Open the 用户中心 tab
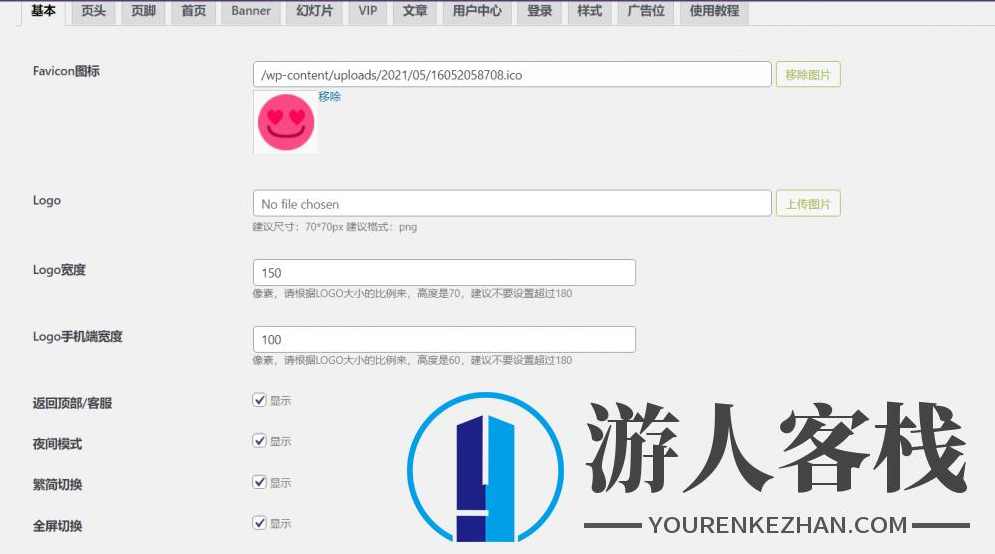This screenshot has width=995, height=554. [477, 11]
